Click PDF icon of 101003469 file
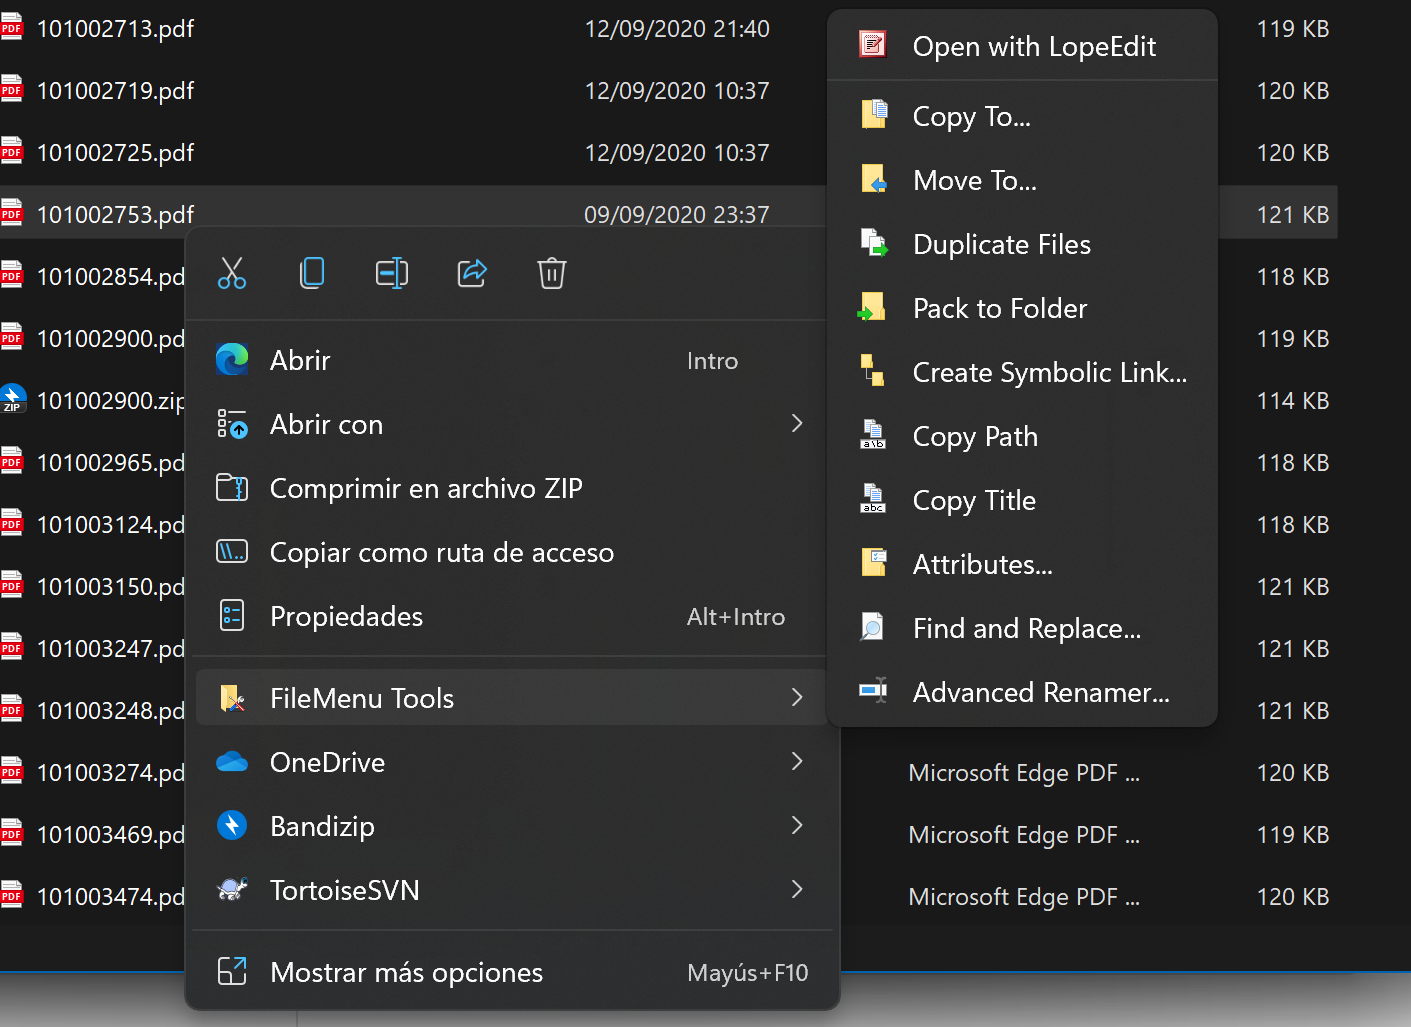This screenshot has width=1411, height=1027. (11, 833)
